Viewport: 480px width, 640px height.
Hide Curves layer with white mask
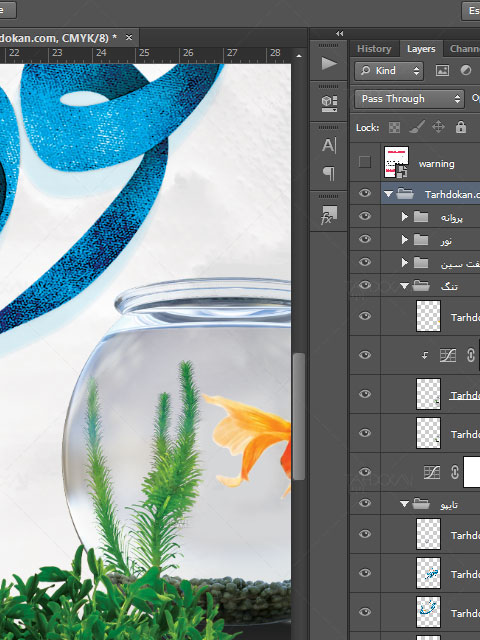pos(365,472)
